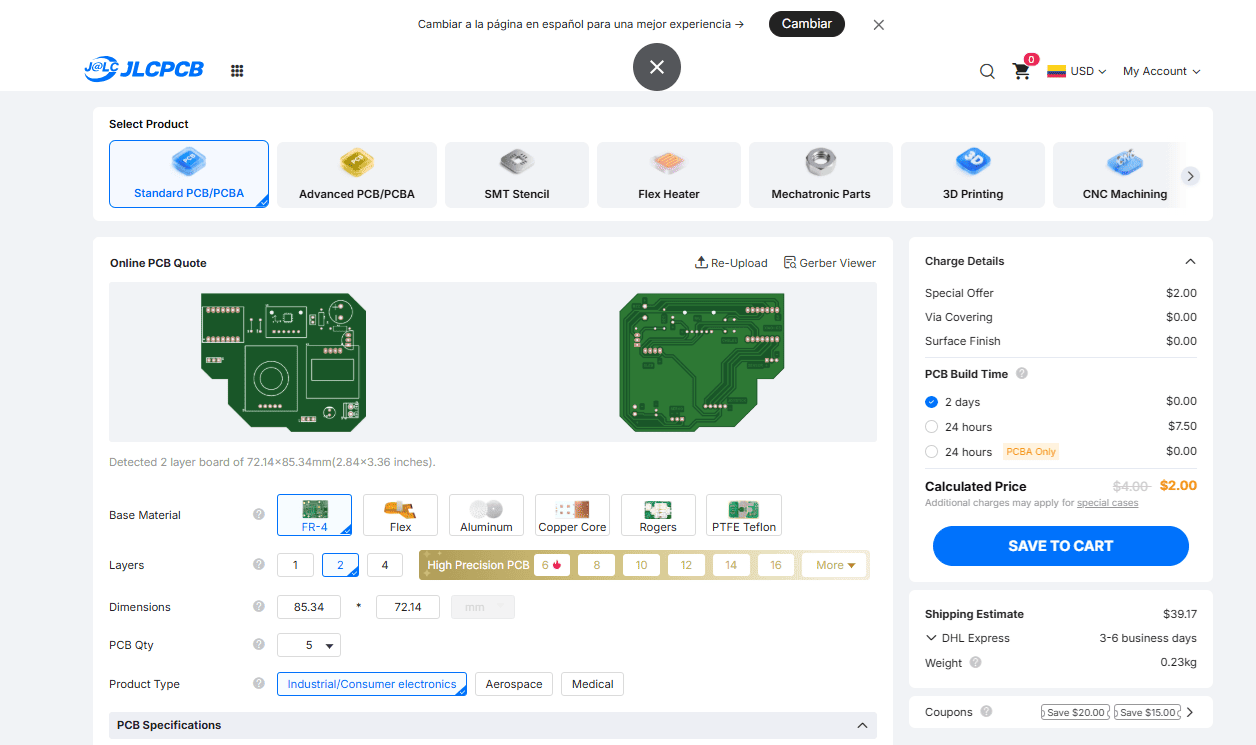Open Dimensions help icon
The height and width of the screenshot is (745, 1256).
pyautogui.click(x=259, y=607)
